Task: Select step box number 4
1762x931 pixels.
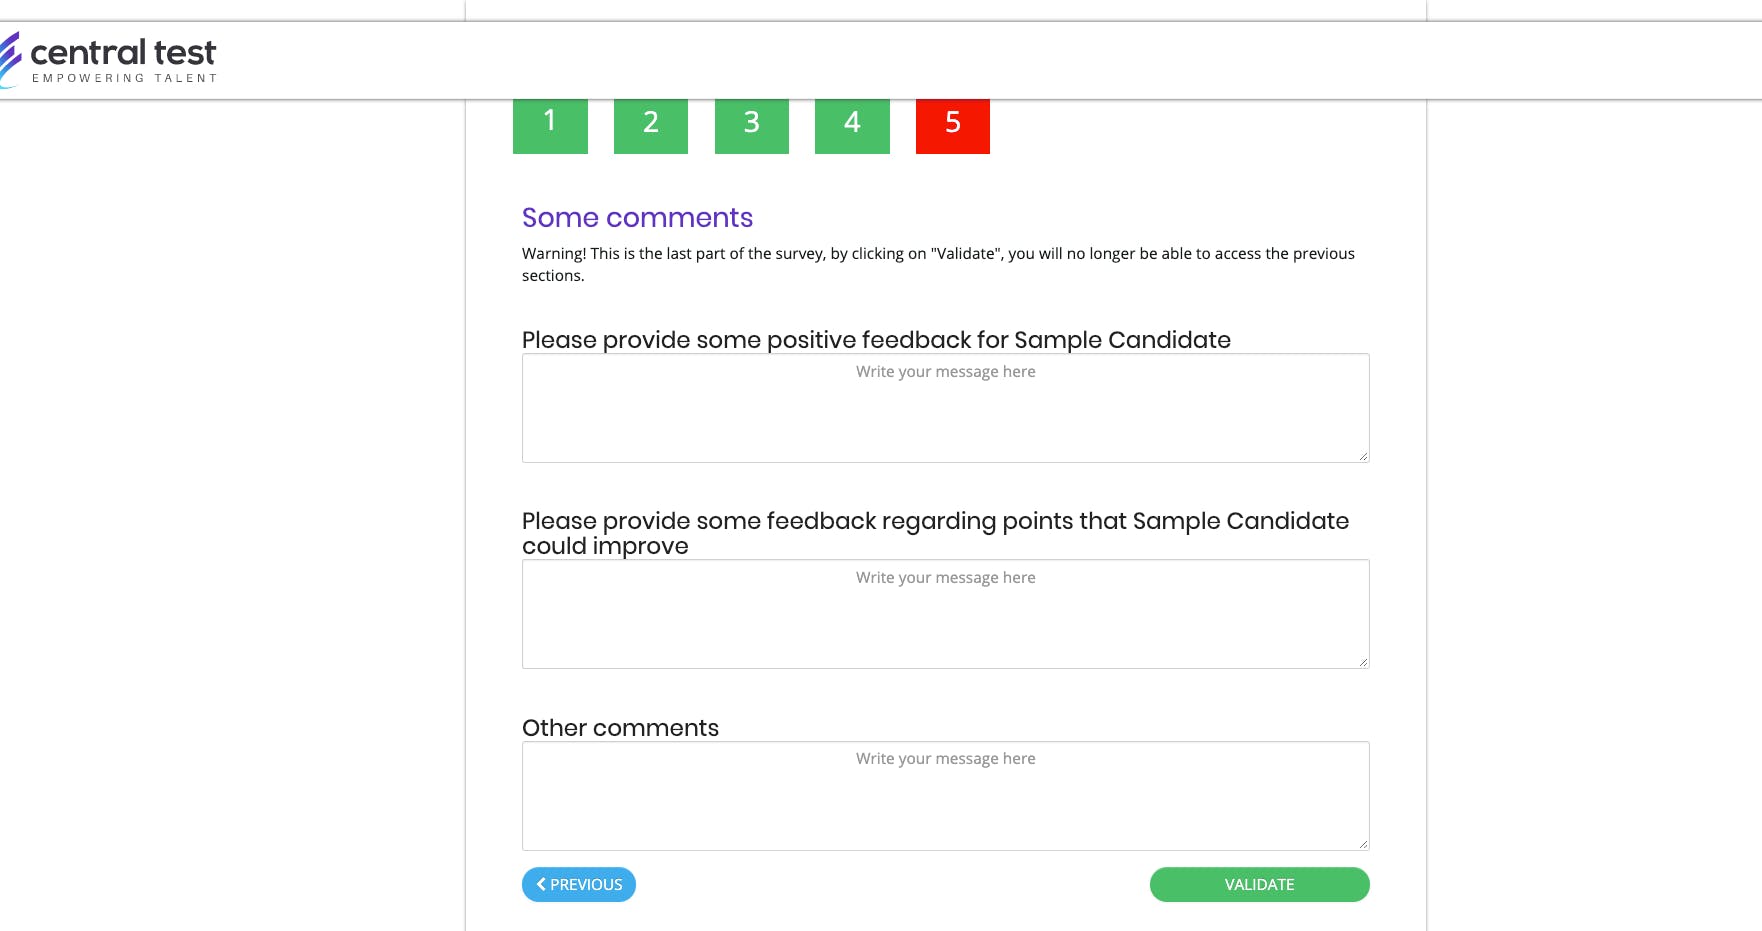Action: 852,125
